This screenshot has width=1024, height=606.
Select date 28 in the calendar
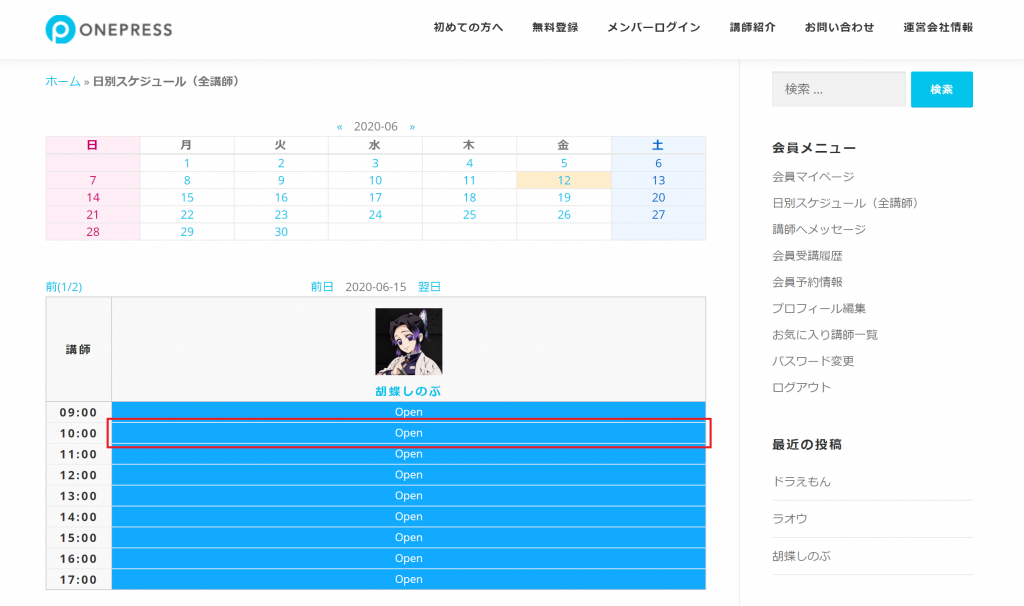pyautogui.click(x=93, y=232)
